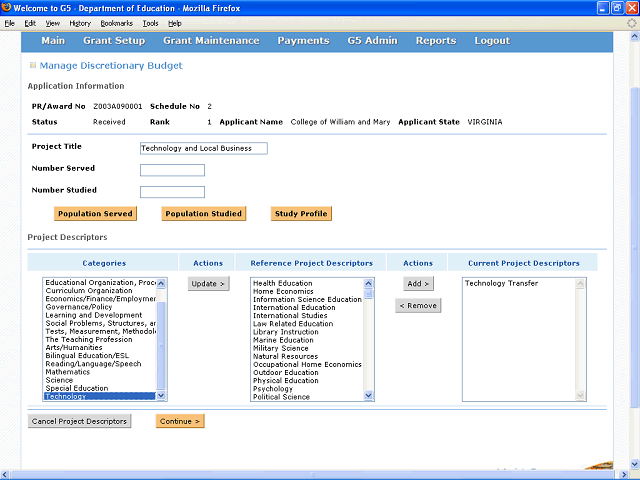This screenshot has height=480, width=640.
Task: Click the Study Profile button
Action: (301, 213)
